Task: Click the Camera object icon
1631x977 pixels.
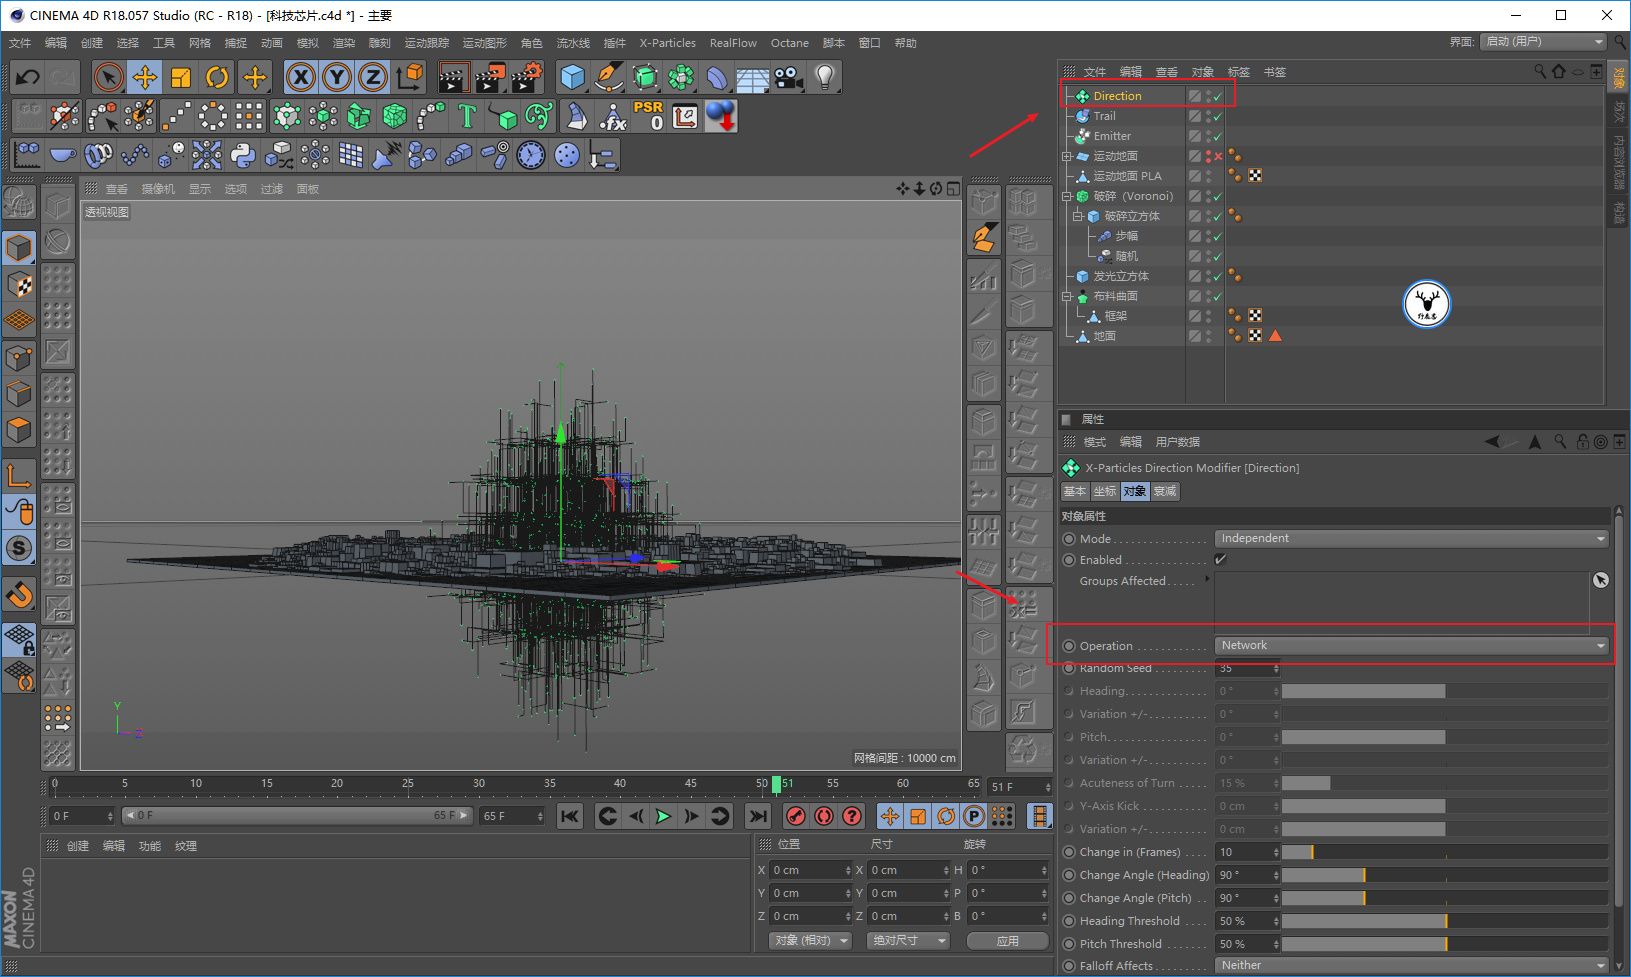Action: (789, 77)
